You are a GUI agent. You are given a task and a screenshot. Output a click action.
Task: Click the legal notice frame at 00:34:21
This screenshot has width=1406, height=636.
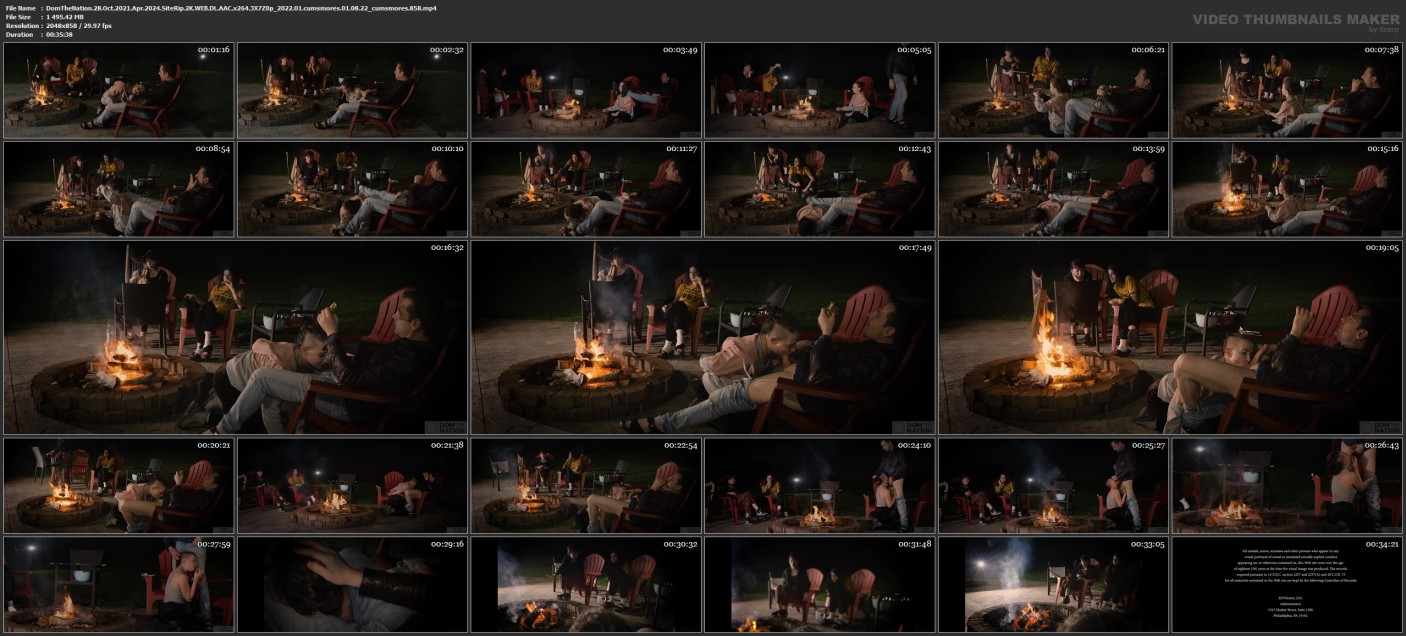click(x=1287, y=584)
